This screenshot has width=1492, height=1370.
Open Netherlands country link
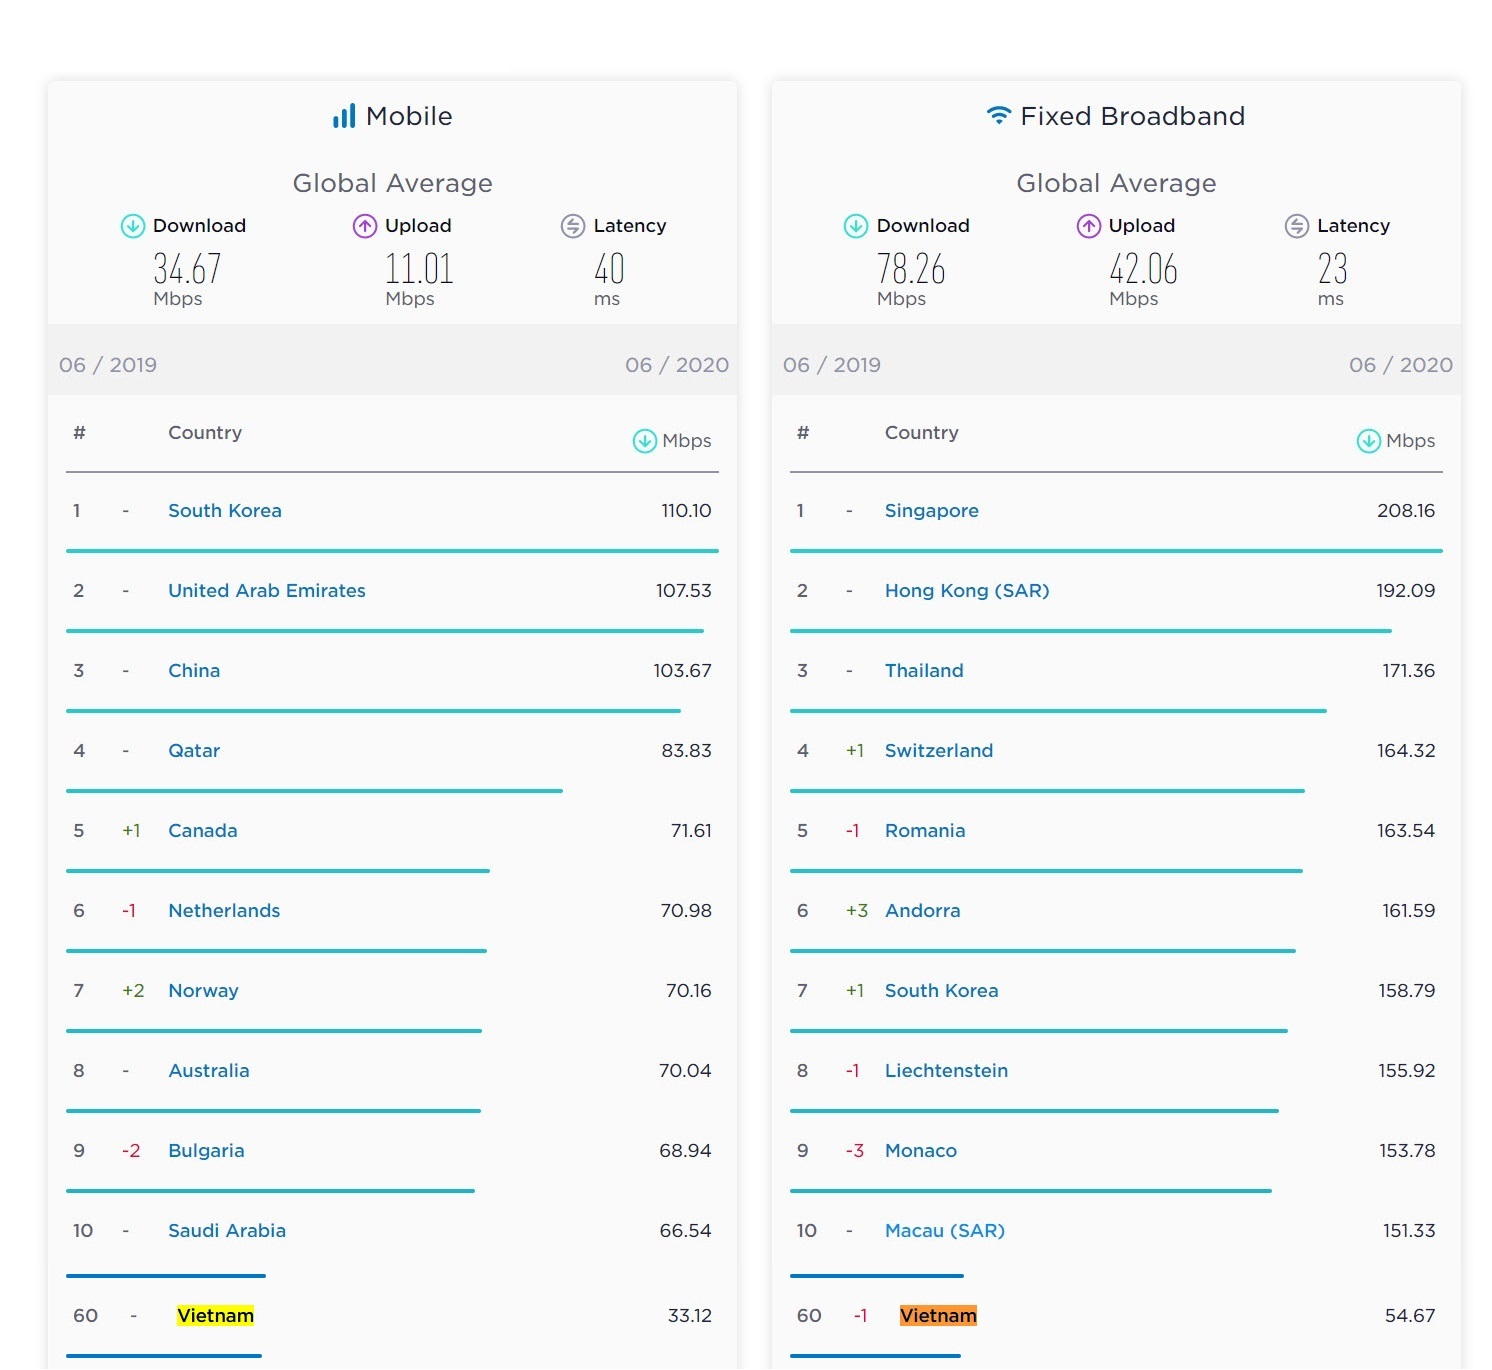224,911
